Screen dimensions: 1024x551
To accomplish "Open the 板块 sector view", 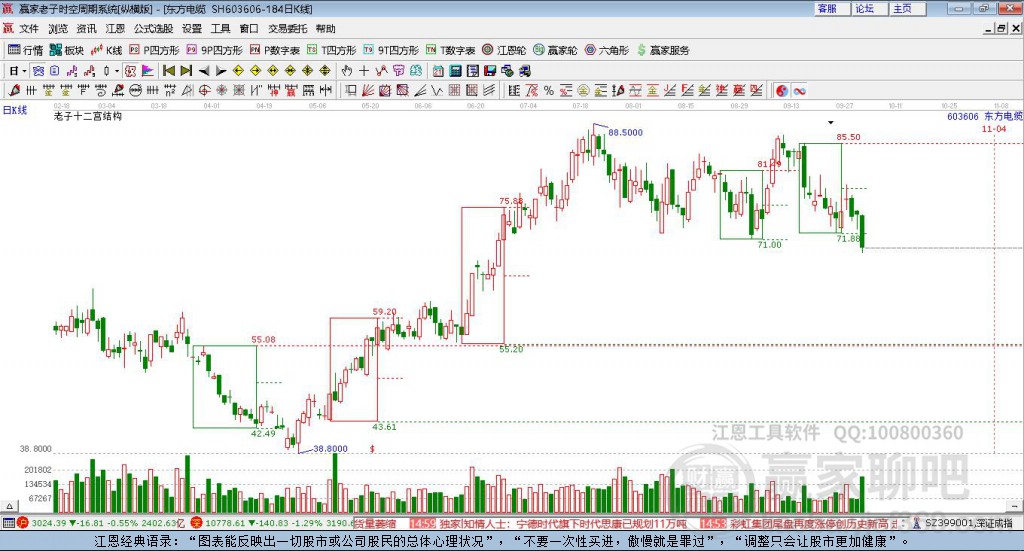I will [x=67, y=50].
